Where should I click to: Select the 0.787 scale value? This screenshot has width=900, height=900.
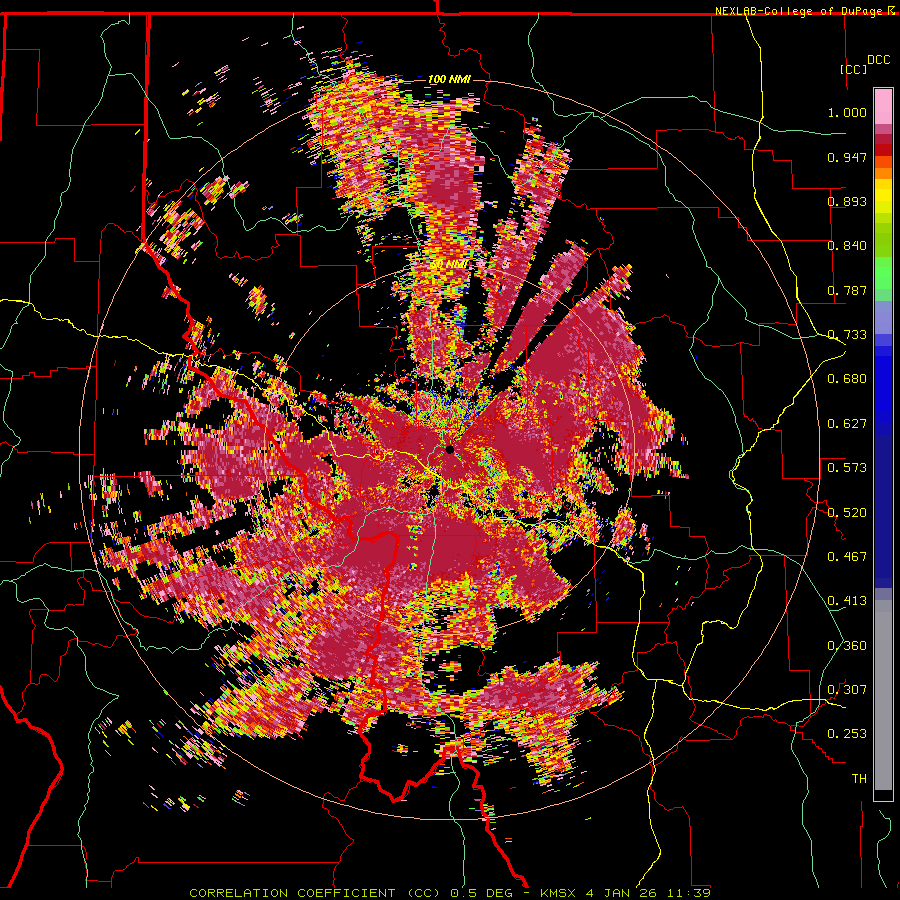tap(847, 290)
